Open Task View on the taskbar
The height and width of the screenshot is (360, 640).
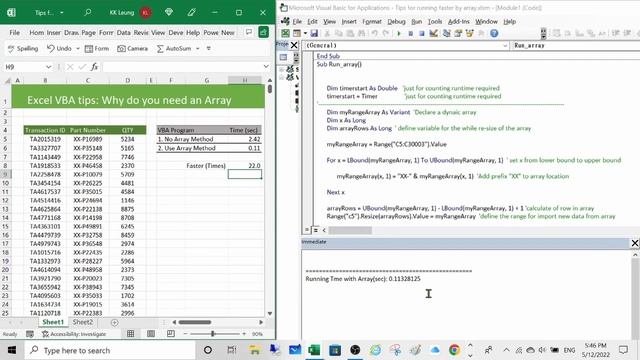pyautogui.click(x=231, y=350)
